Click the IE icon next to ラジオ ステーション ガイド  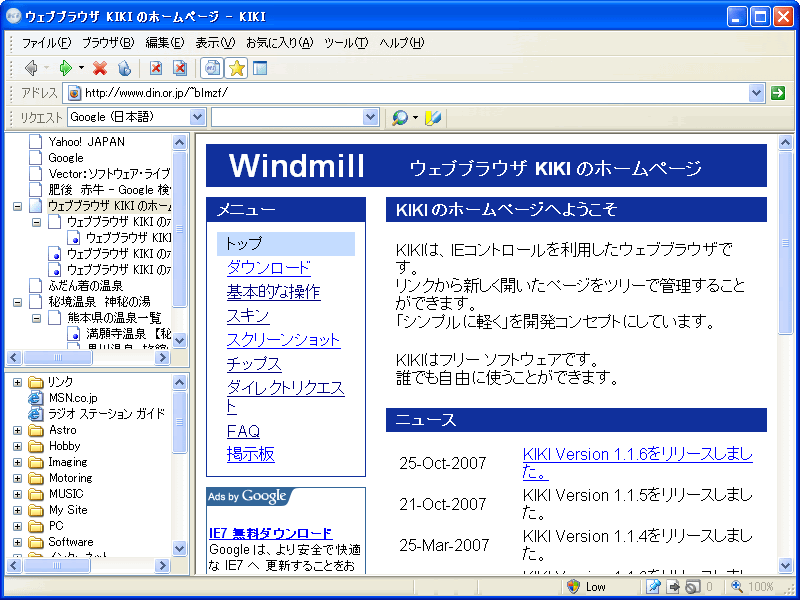click(x=36, y=414)
